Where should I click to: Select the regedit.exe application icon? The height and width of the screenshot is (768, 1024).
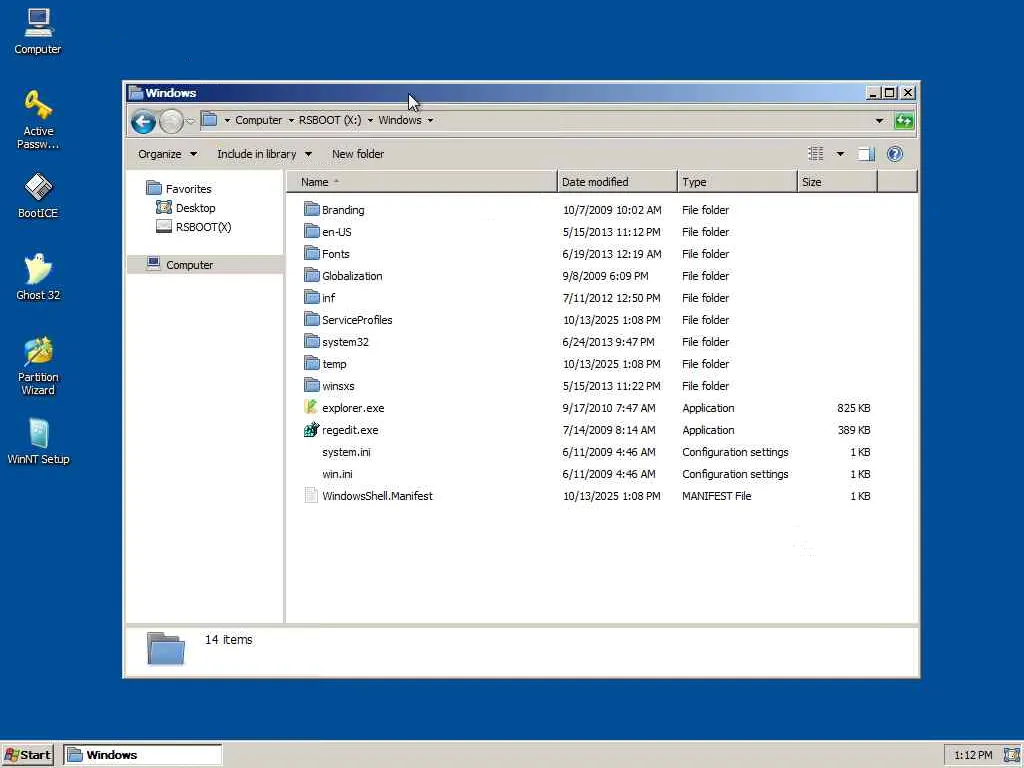[x=312, y=430]
